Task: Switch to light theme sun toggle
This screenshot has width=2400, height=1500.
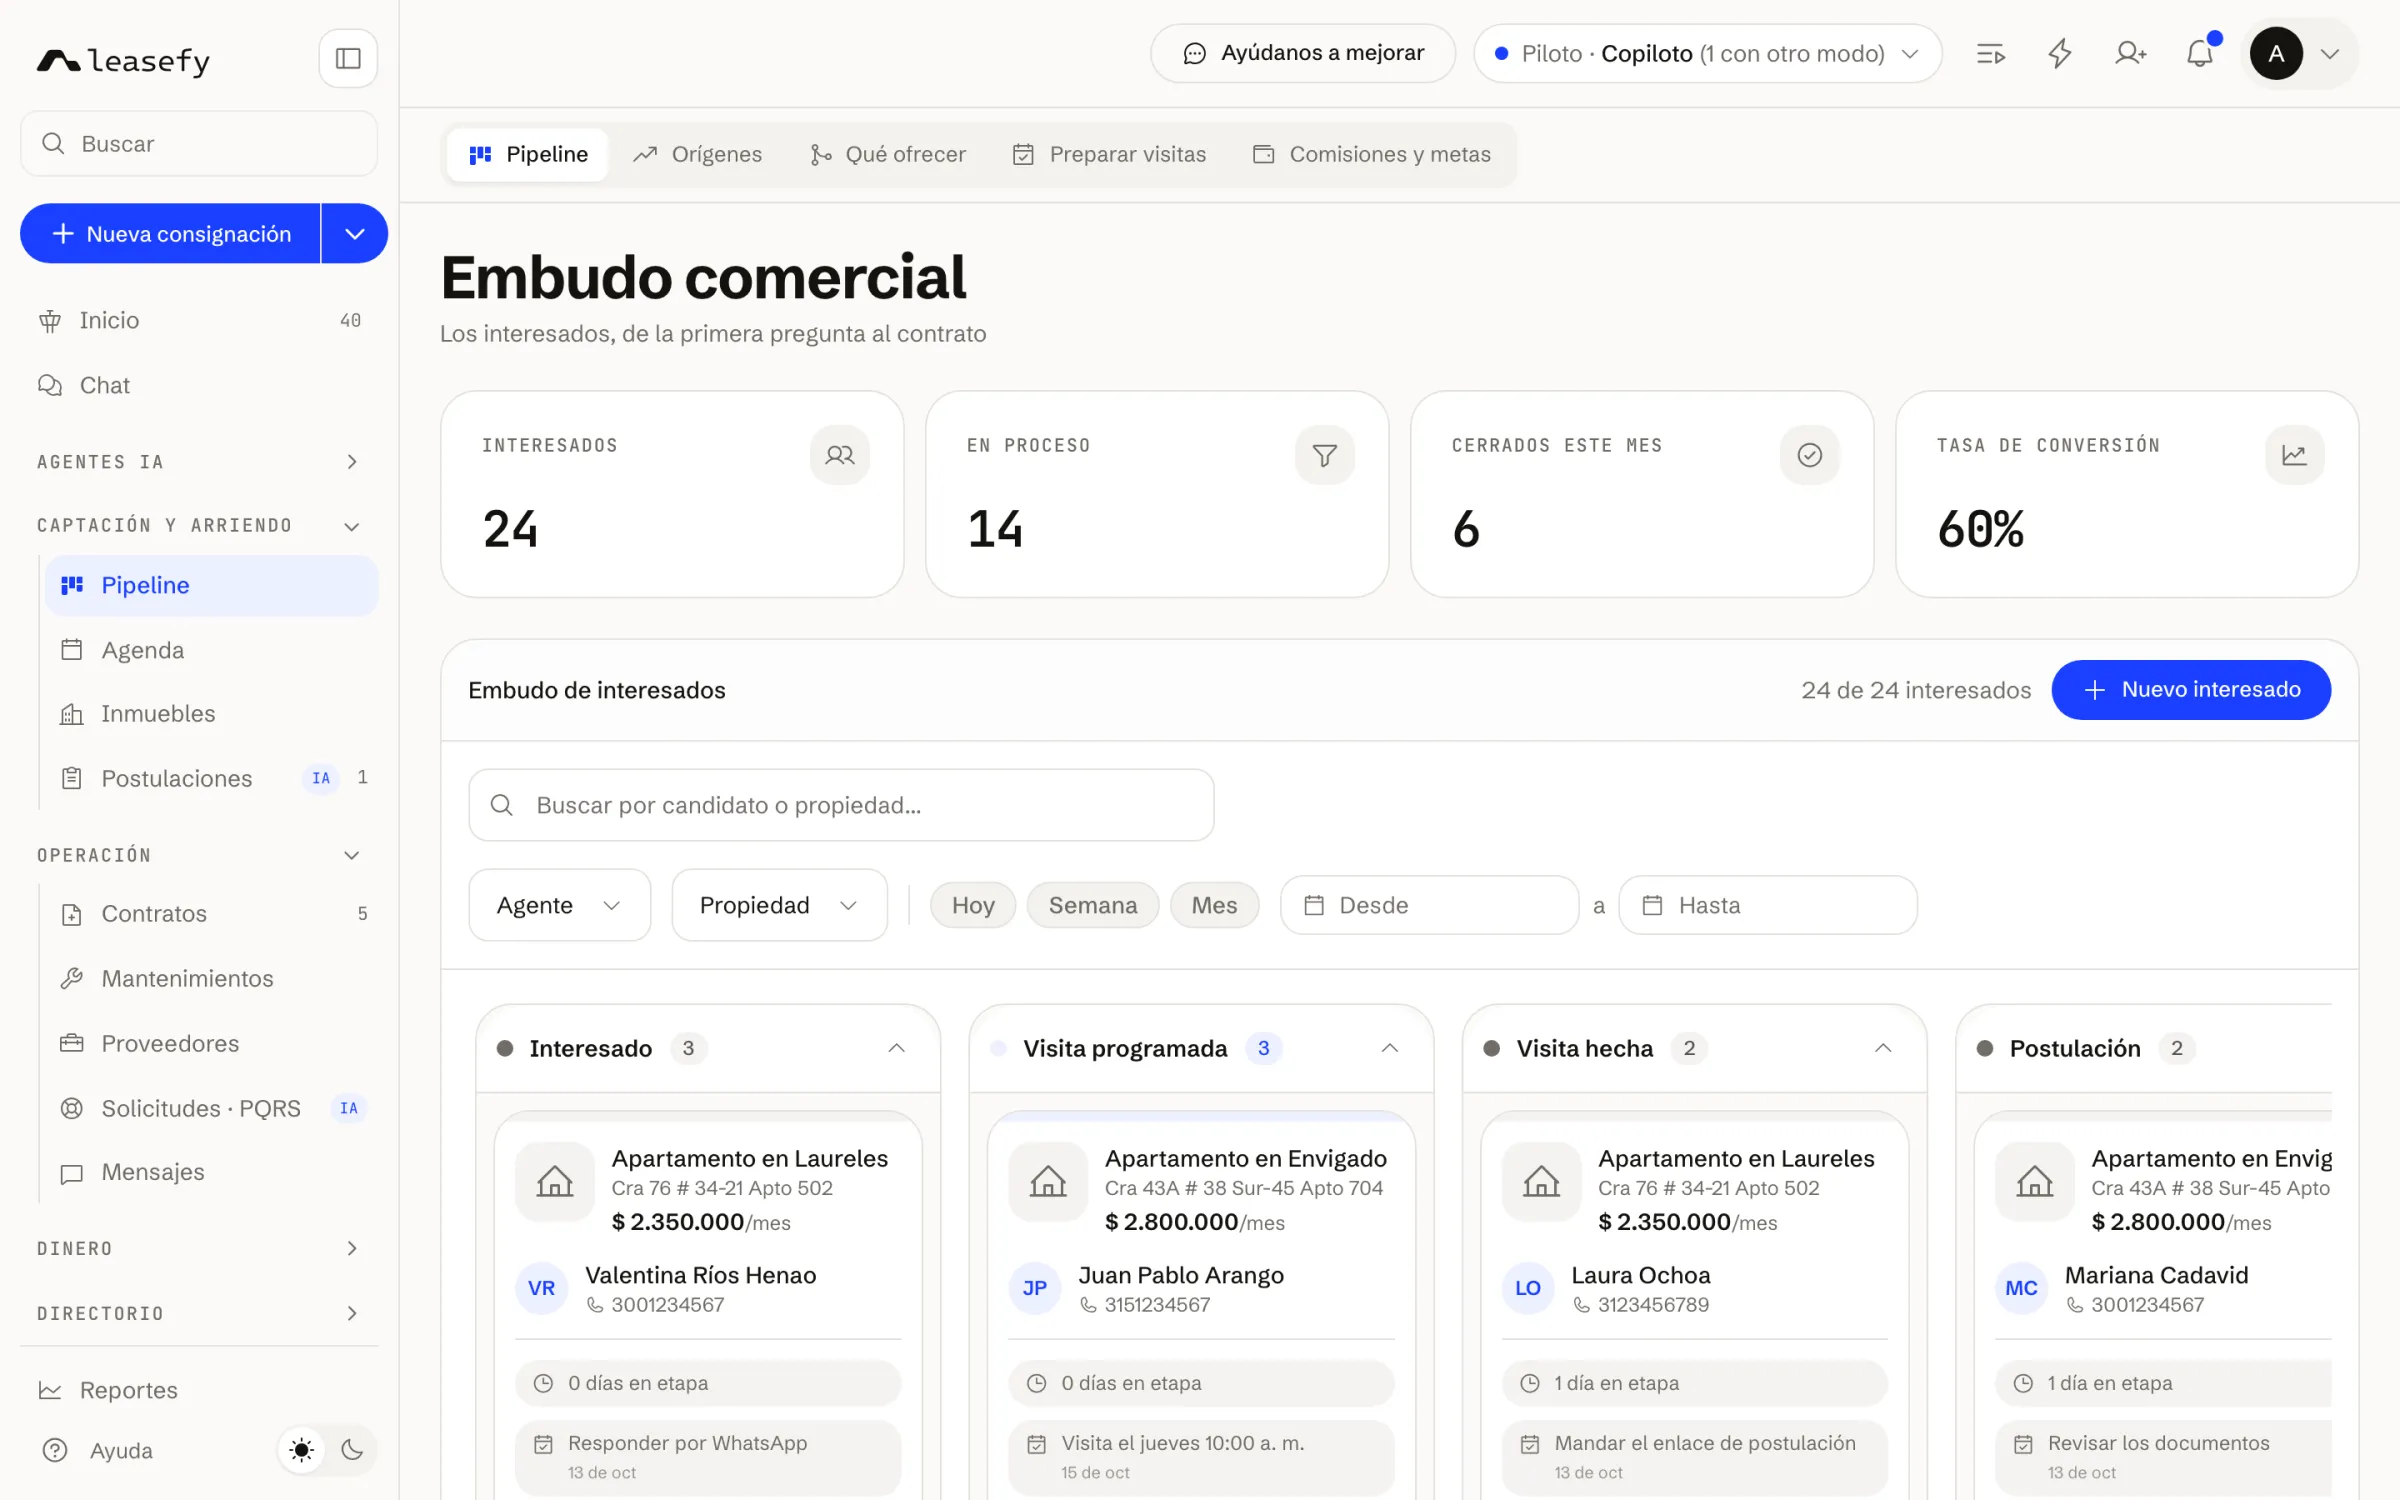Action: coord(301,1450)
